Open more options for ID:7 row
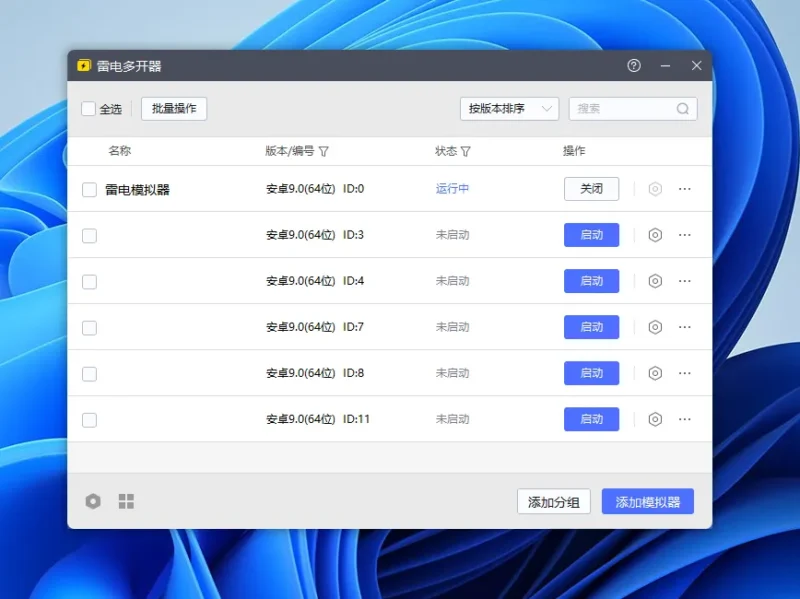The image size is (800, 599). click(x=685, y=327)
